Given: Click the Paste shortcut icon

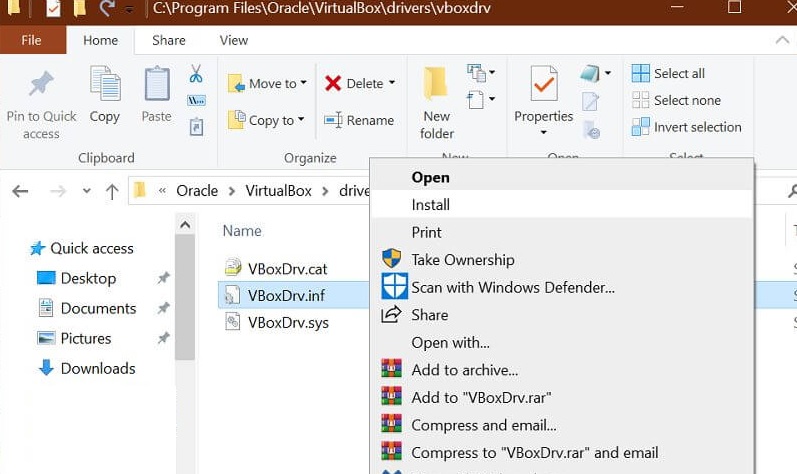Looking at the screenshot, I should (x=196, y=127).
